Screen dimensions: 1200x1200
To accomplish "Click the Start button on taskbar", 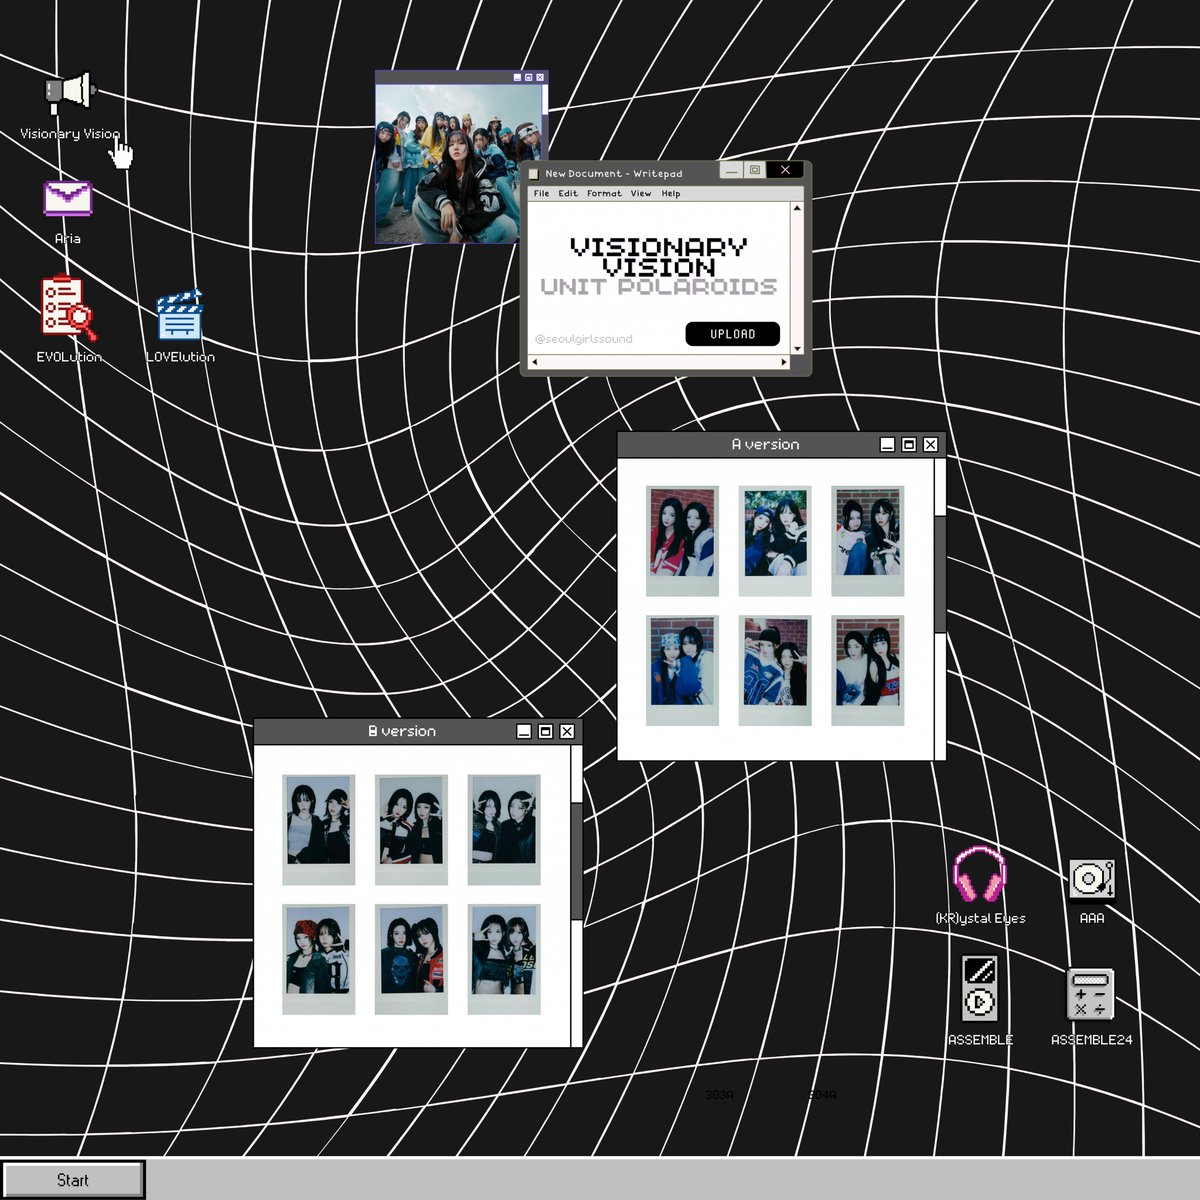I will (73, 1180).
